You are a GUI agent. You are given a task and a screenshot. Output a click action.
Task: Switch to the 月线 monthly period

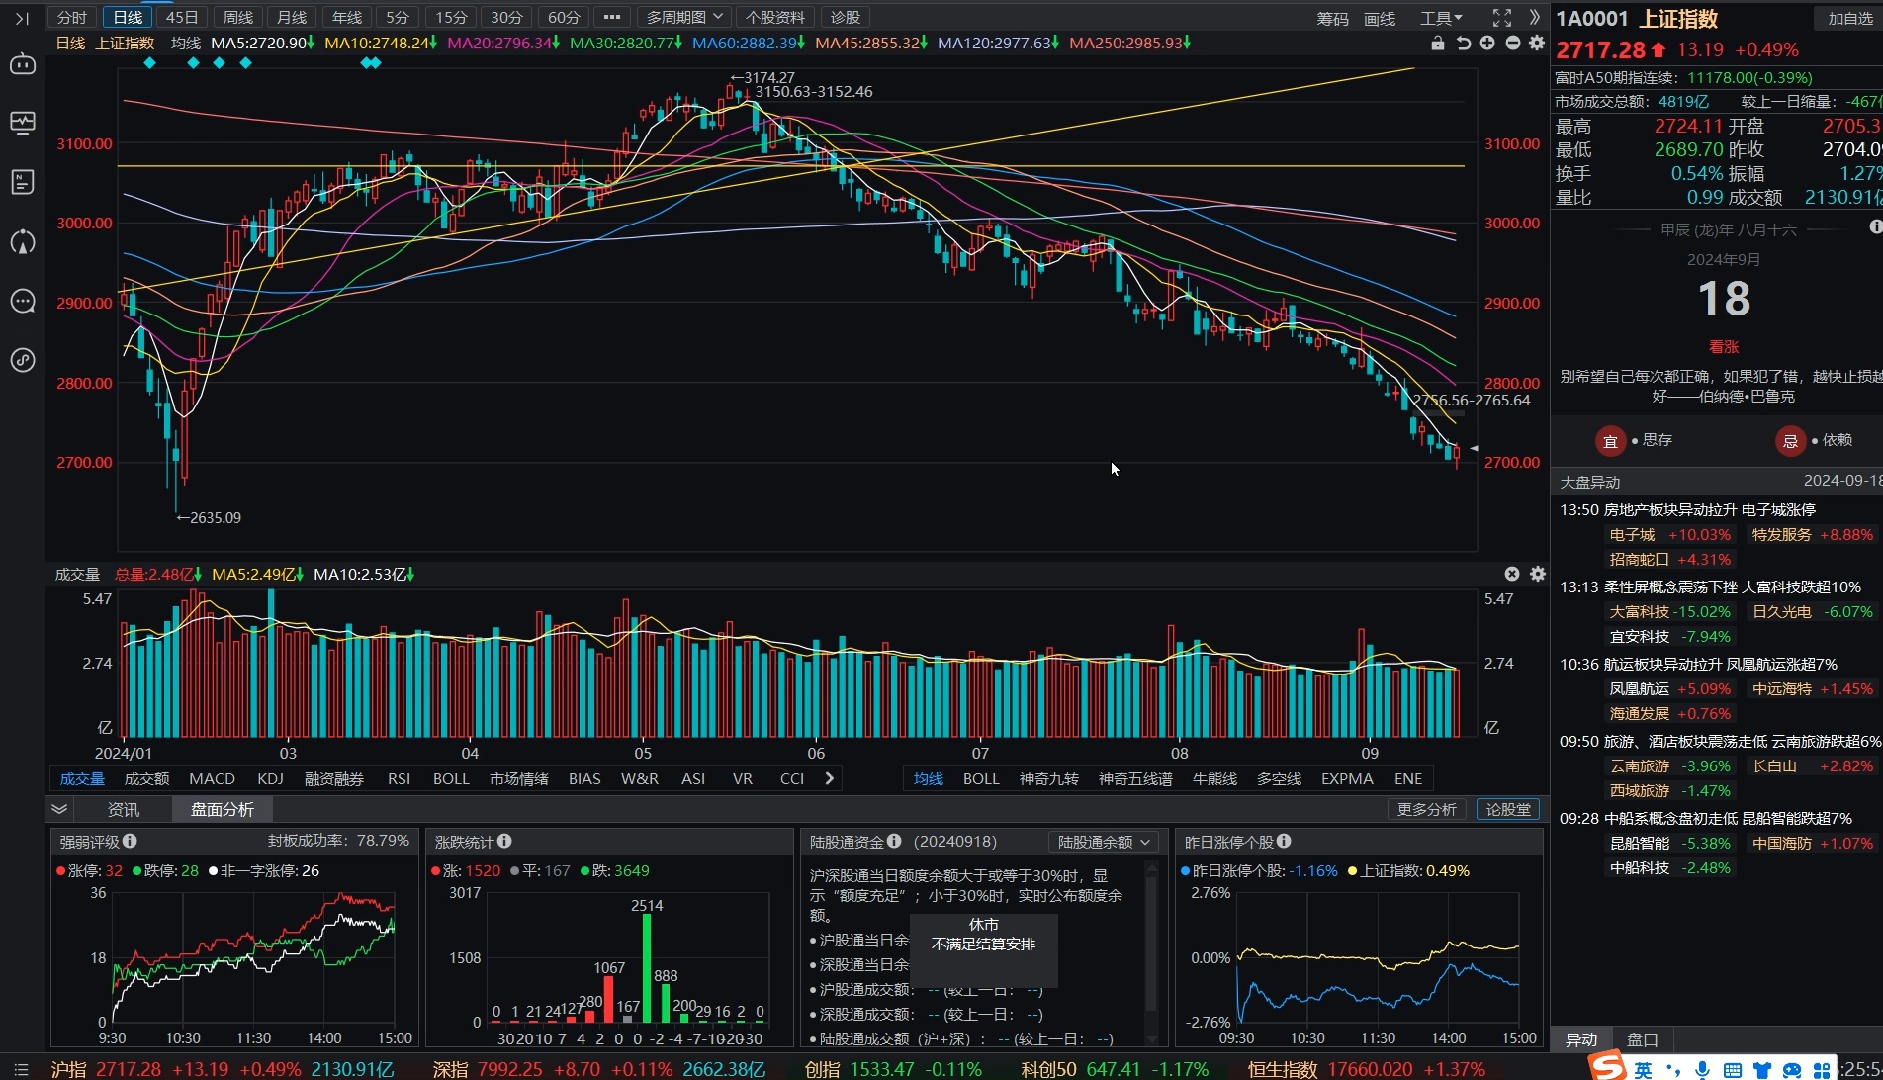point(292,17)
